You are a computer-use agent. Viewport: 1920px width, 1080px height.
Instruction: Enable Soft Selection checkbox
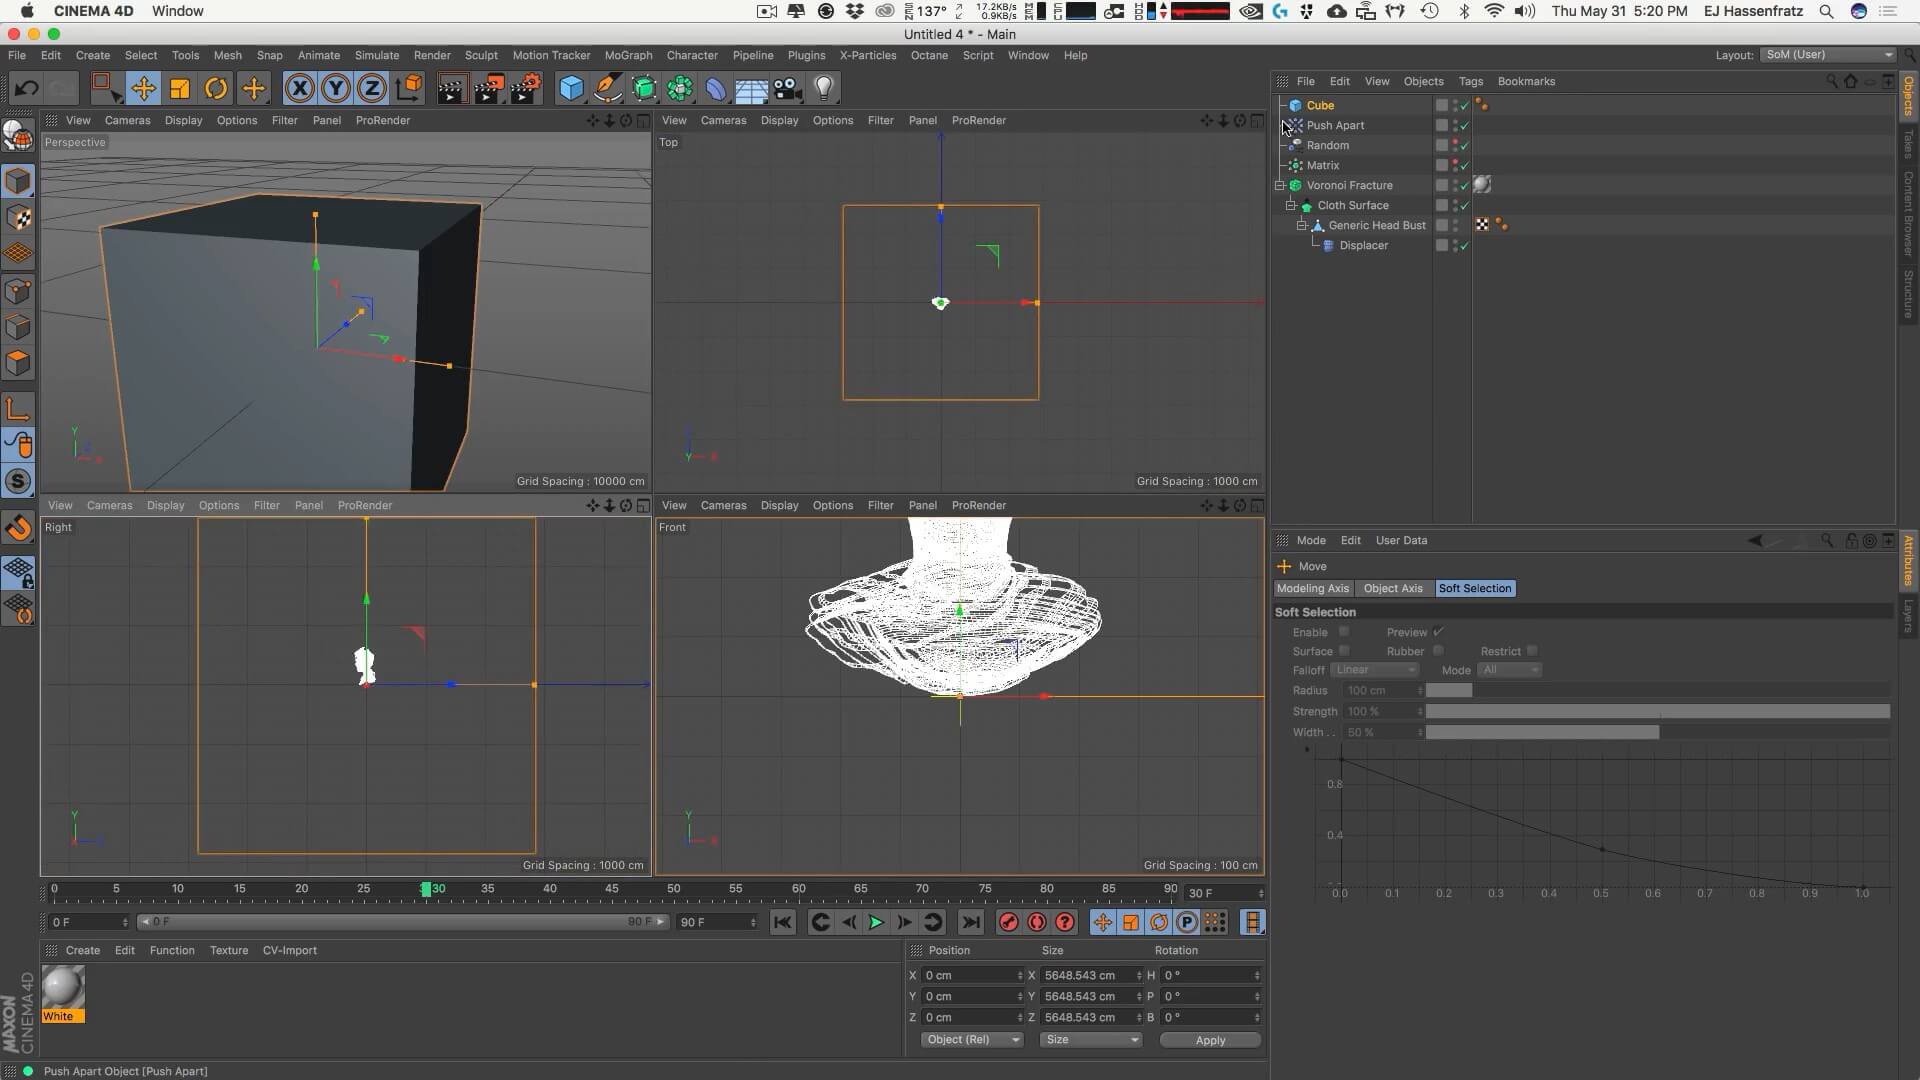(x=1344, y=632)
